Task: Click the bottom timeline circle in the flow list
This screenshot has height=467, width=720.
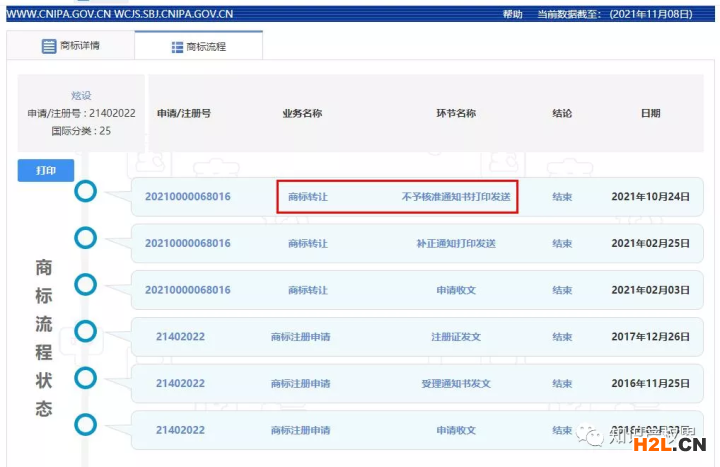Action: click(86, 425)
